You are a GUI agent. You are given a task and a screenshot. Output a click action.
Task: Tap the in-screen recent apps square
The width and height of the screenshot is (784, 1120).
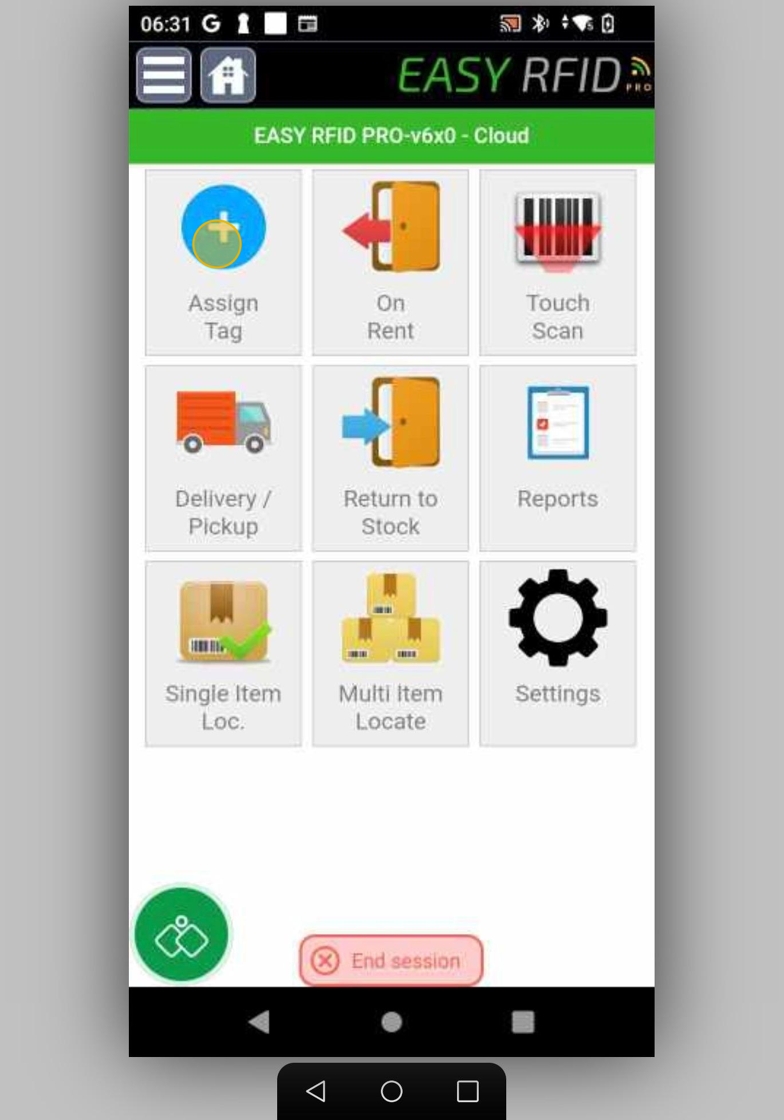(x=523, y=1021)
